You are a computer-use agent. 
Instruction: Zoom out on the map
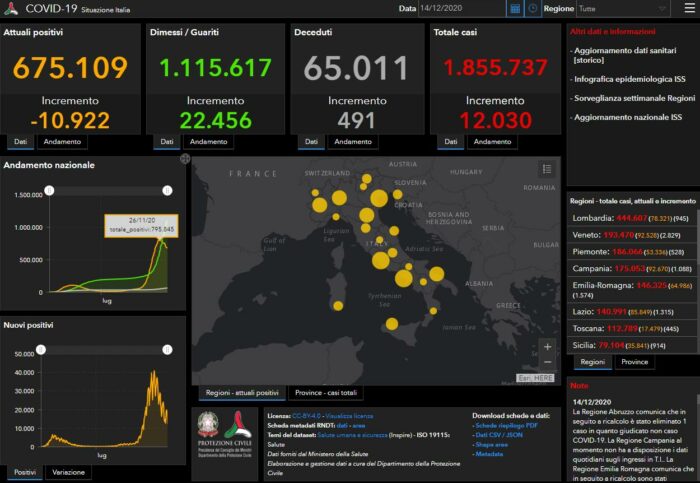pyautogui.click(x=546, y=362)
